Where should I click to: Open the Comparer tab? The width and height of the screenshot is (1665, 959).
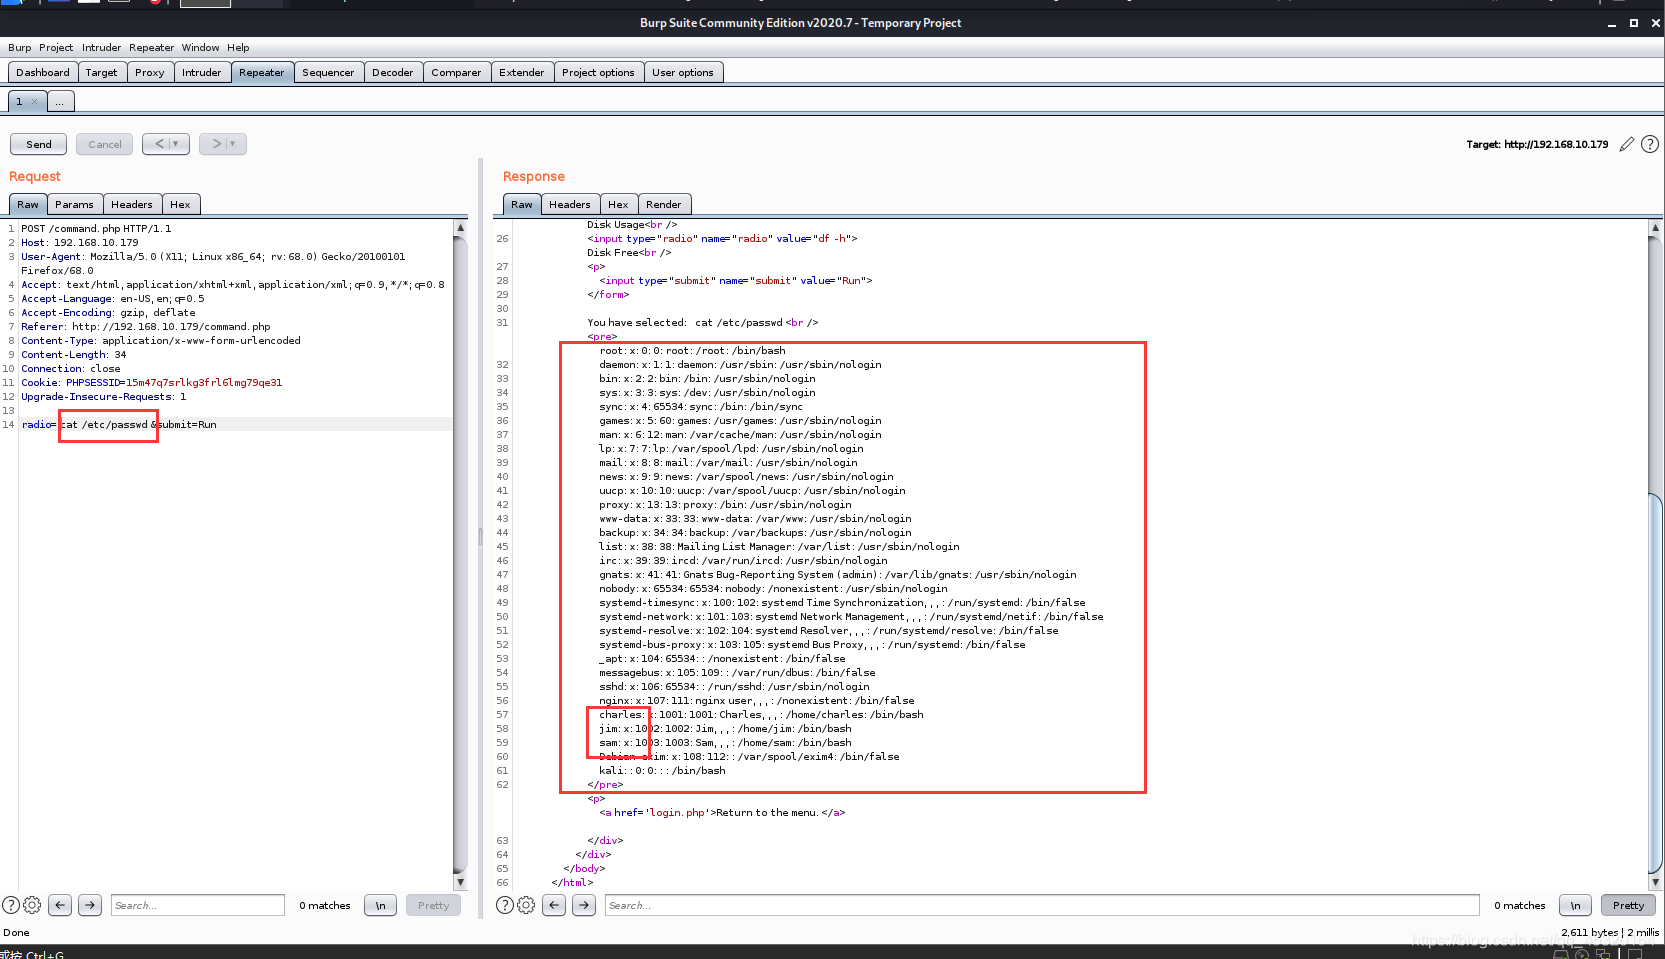tap(456, 72)
